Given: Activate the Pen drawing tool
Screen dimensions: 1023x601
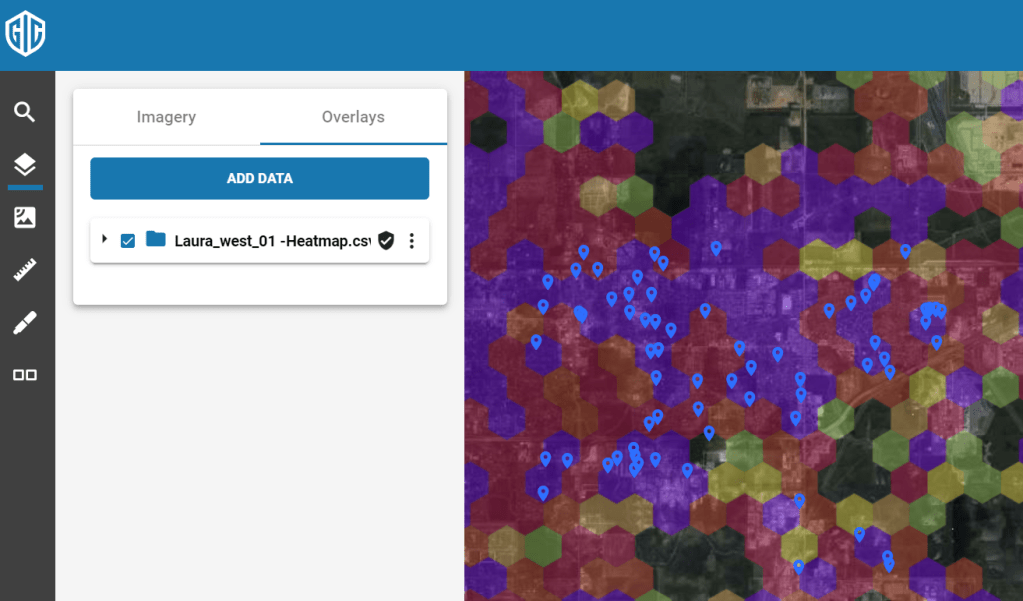Looking at the screenshot, I should tap(25, 323).
